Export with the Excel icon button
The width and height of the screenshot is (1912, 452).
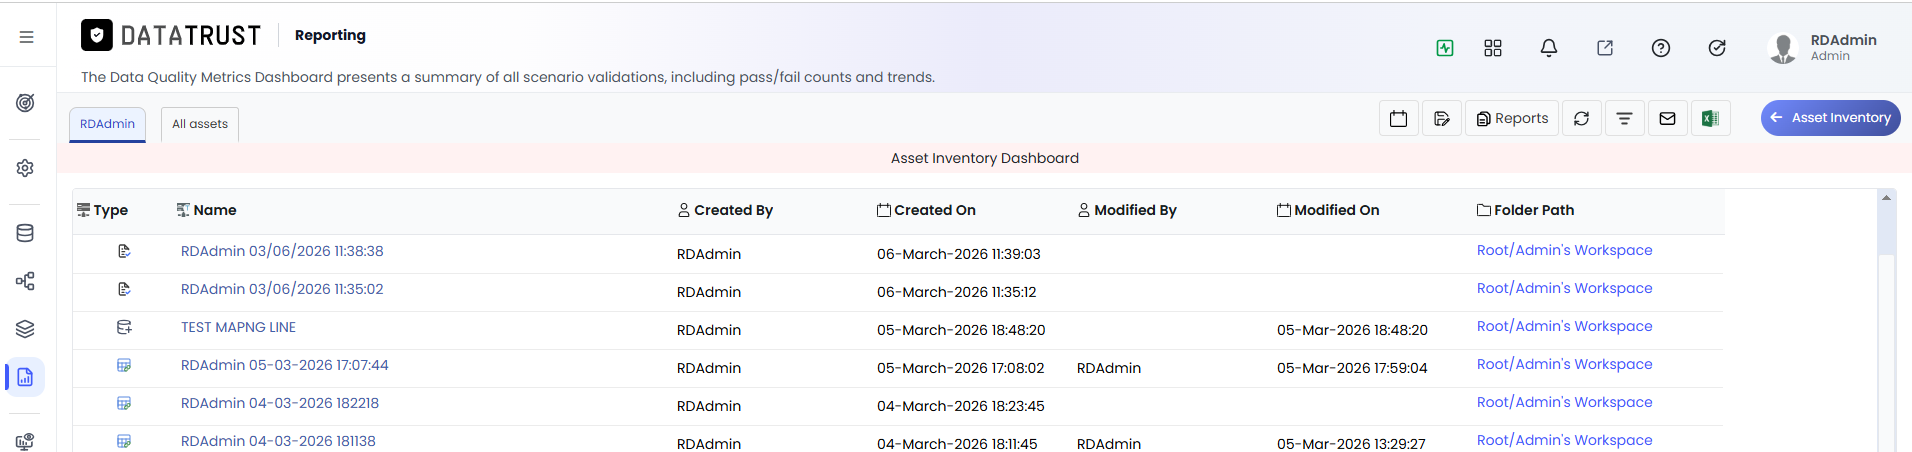1710,118
